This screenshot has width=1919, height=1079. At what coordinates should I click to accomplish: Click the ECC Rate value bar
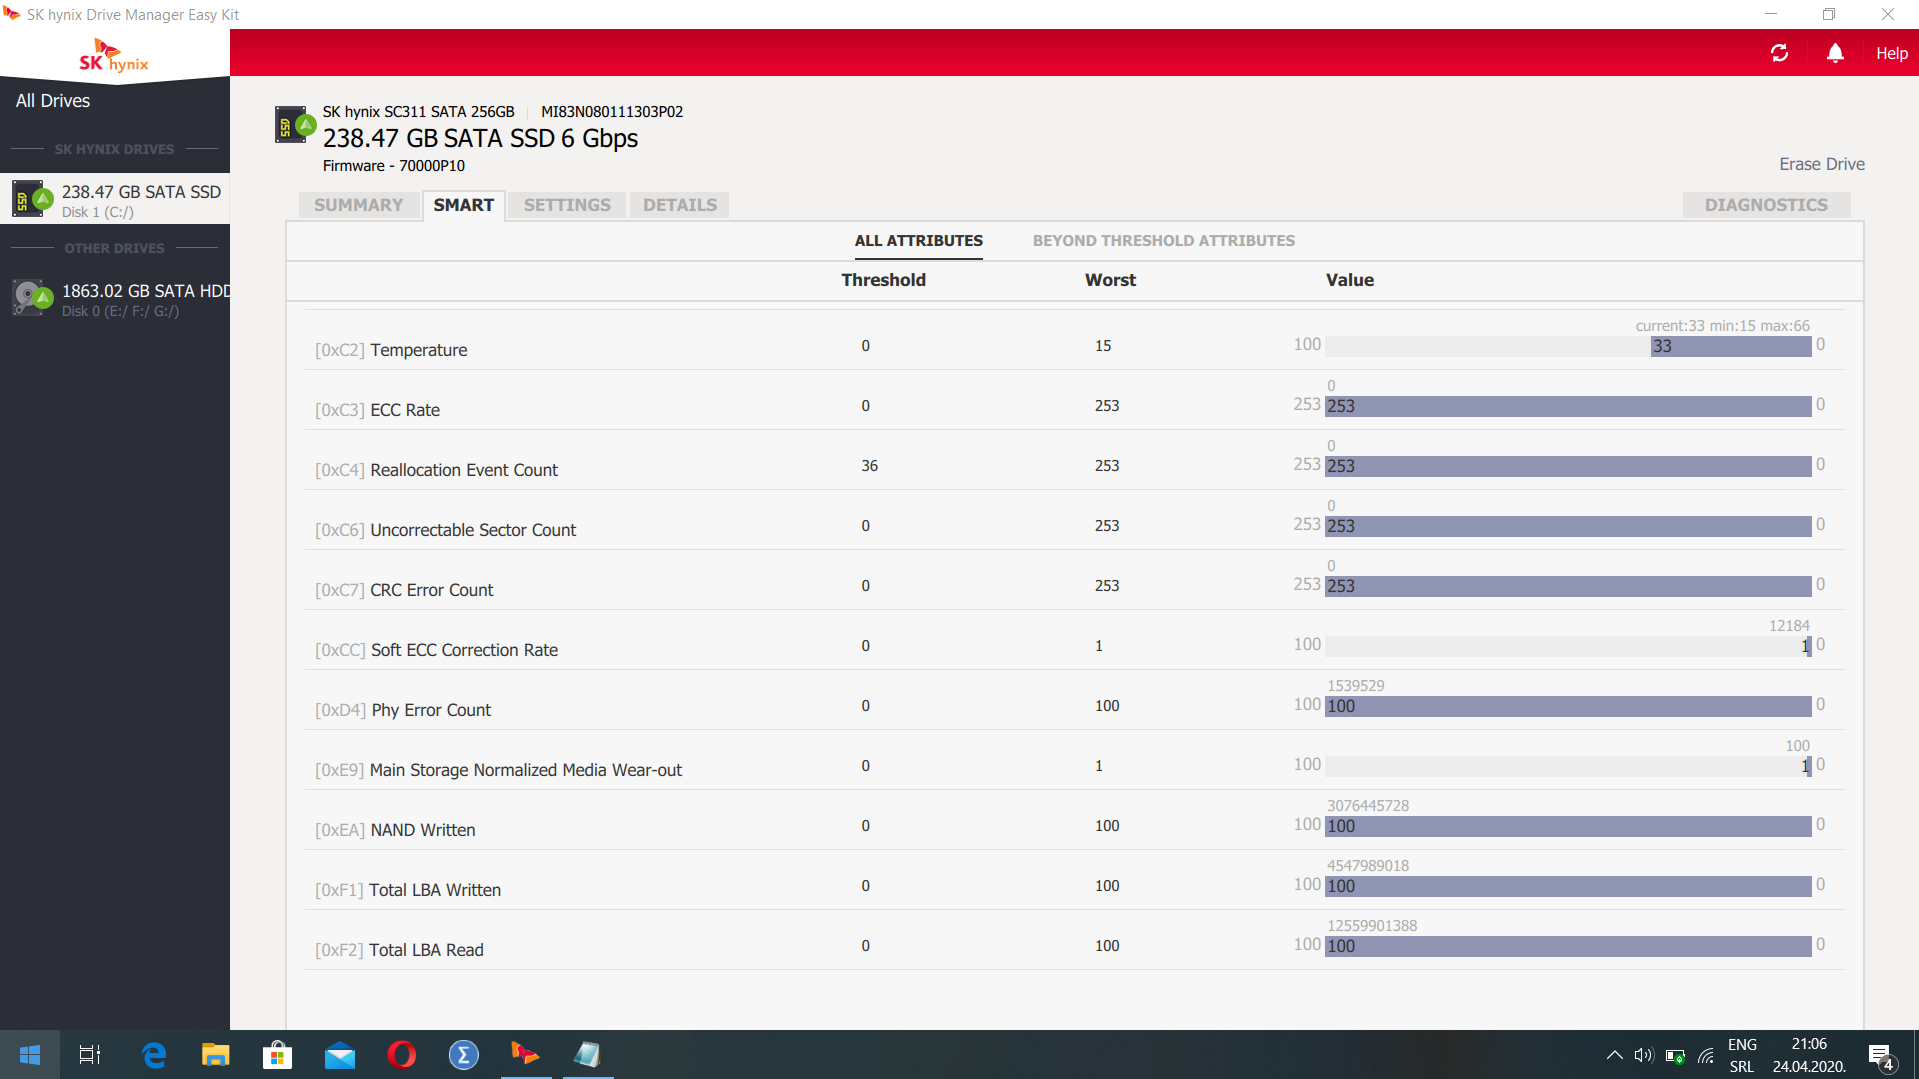click(x=1568, y=406)
